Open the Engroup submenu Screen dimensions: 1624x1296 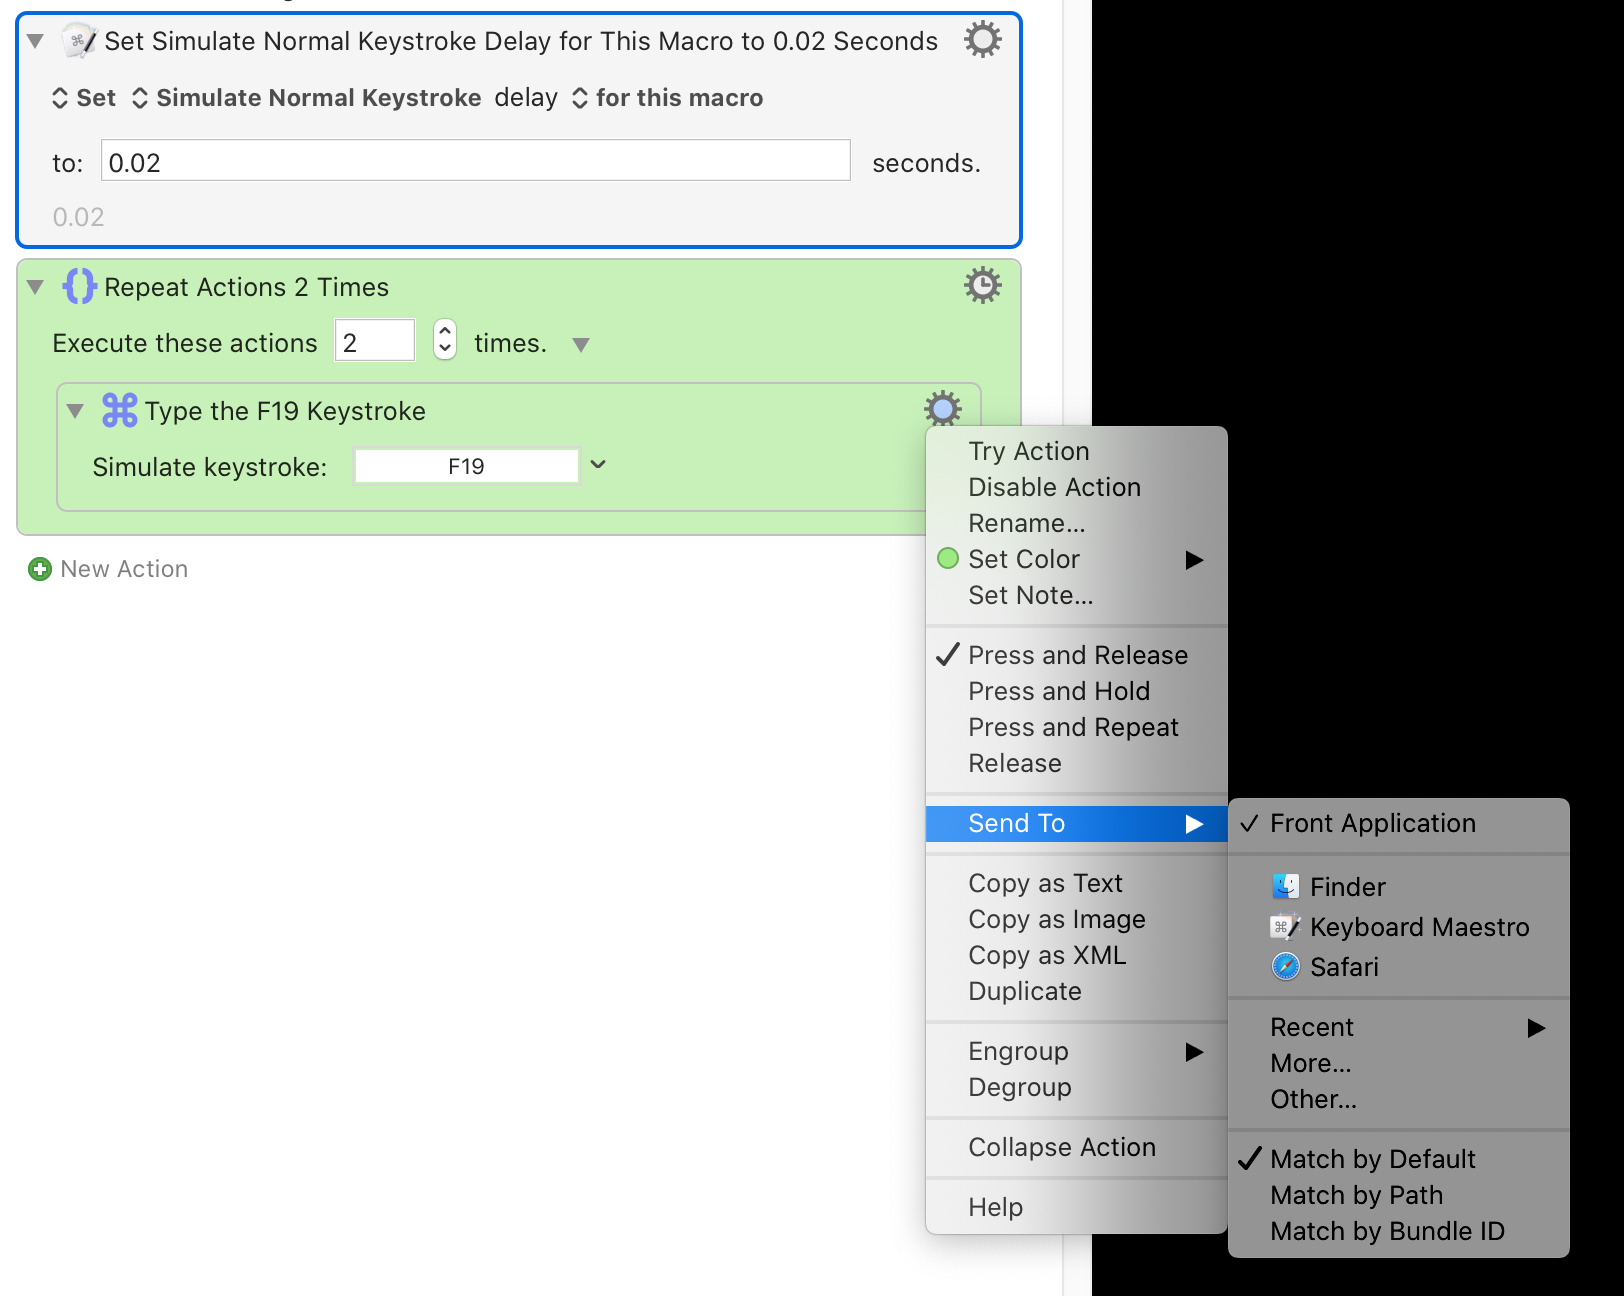(1076, 1051)
